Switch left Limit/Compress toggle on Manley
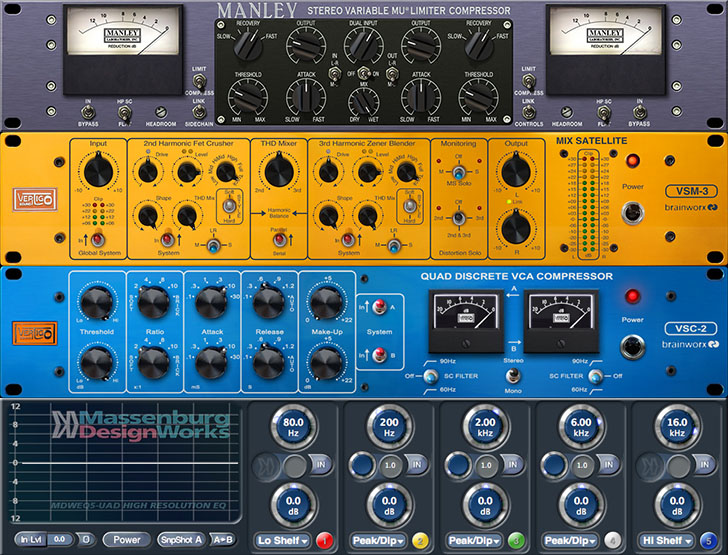Viewport: 728px width, 555px height. tap(199, 82)
